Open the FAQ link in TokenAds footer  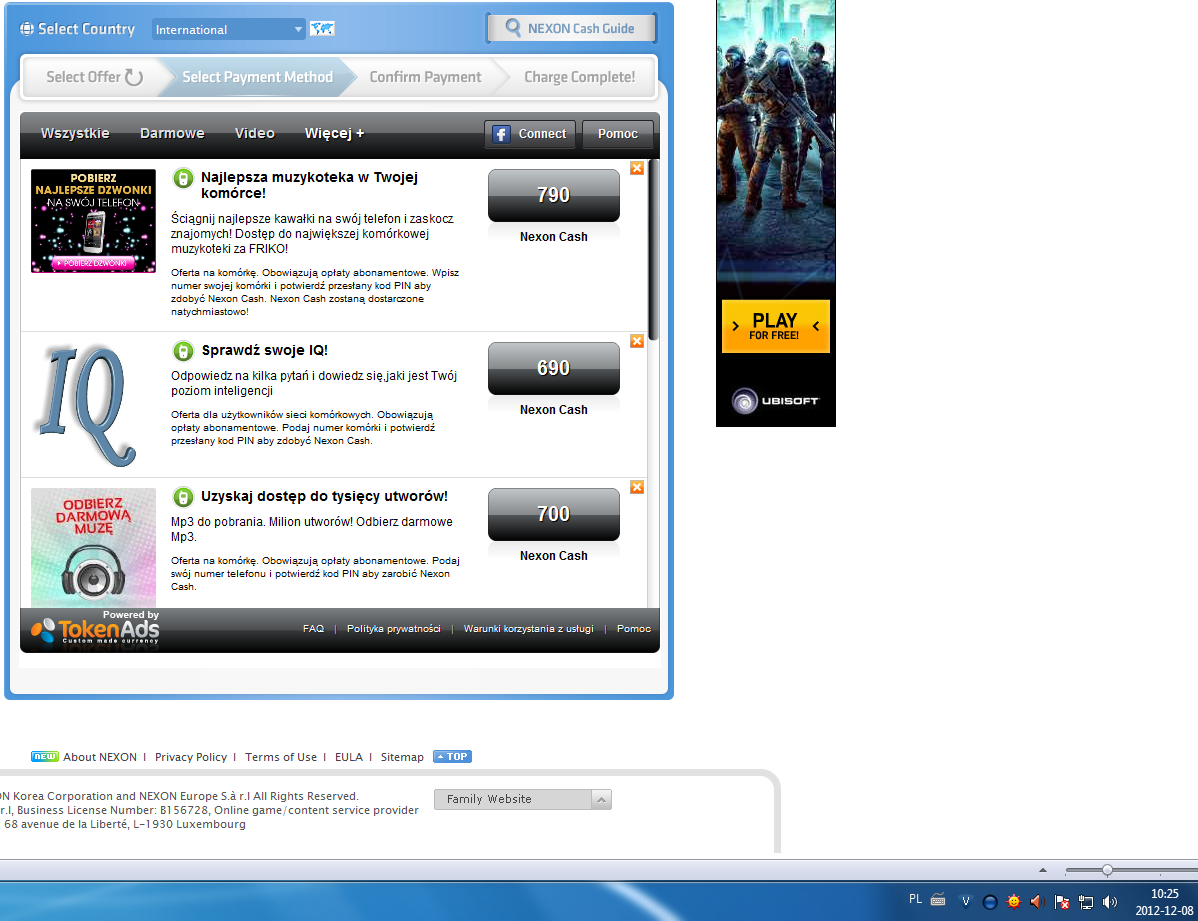(313, 628)
